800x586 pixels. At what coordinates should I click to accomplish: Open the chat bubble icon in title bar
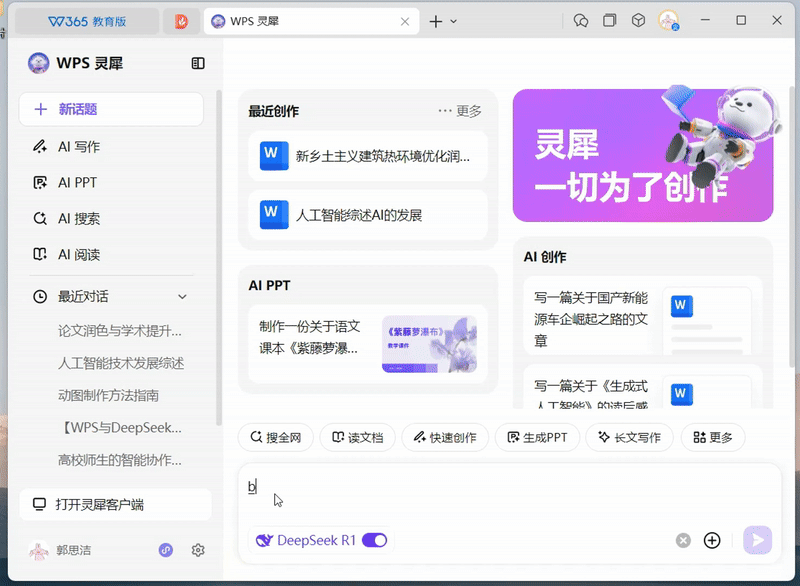581,20
